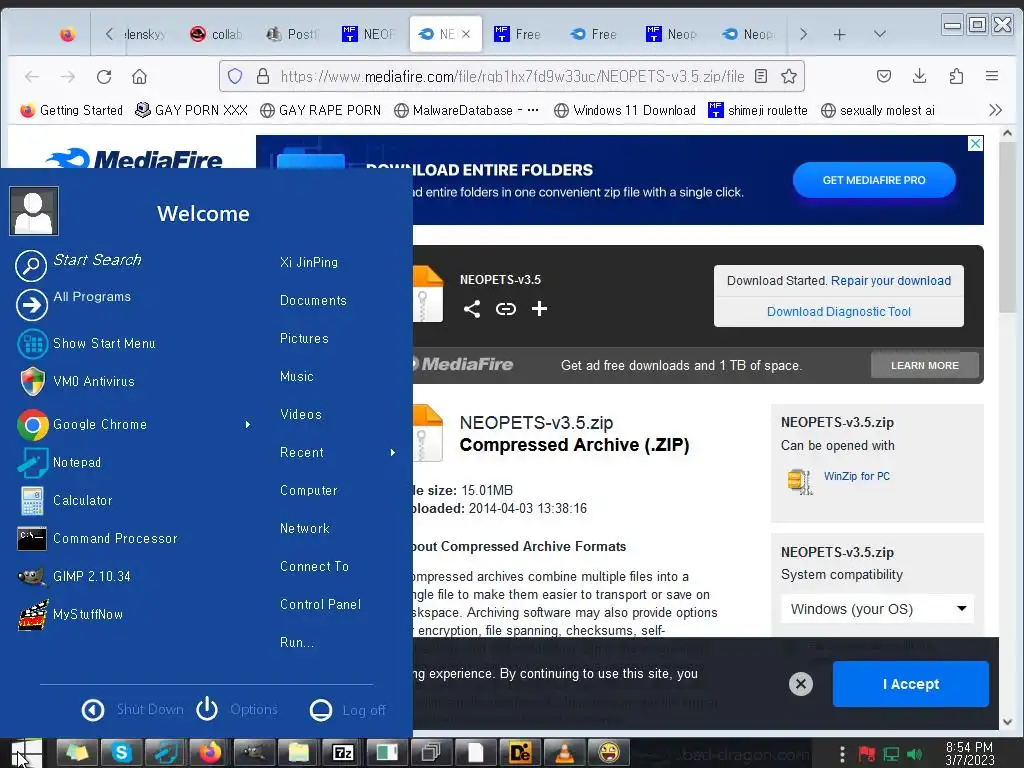1024x768 pixels.
Task: Show more bookmarks with double chevron
Action: tap(995, 110)
